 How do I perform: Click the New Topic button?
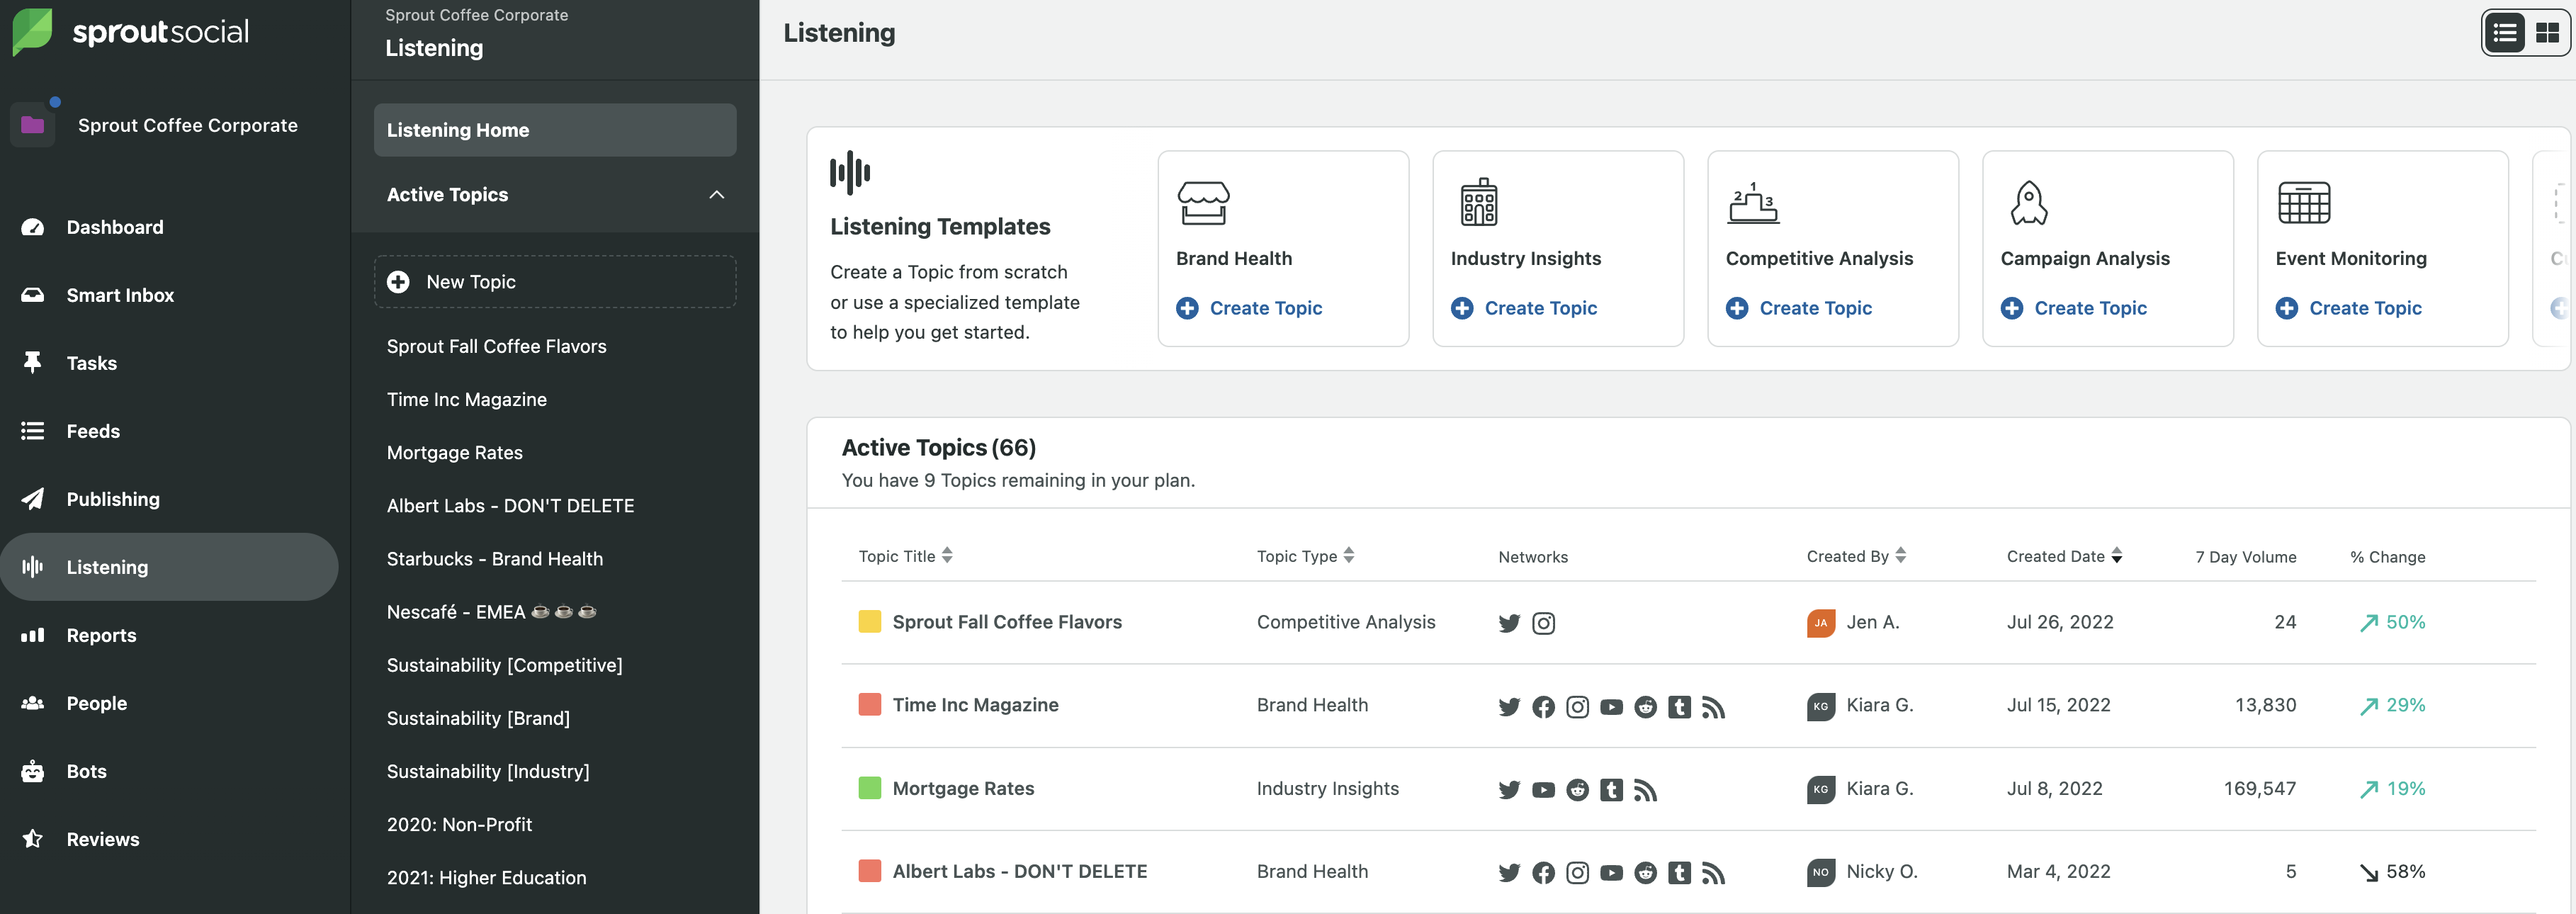click(555, 282)
